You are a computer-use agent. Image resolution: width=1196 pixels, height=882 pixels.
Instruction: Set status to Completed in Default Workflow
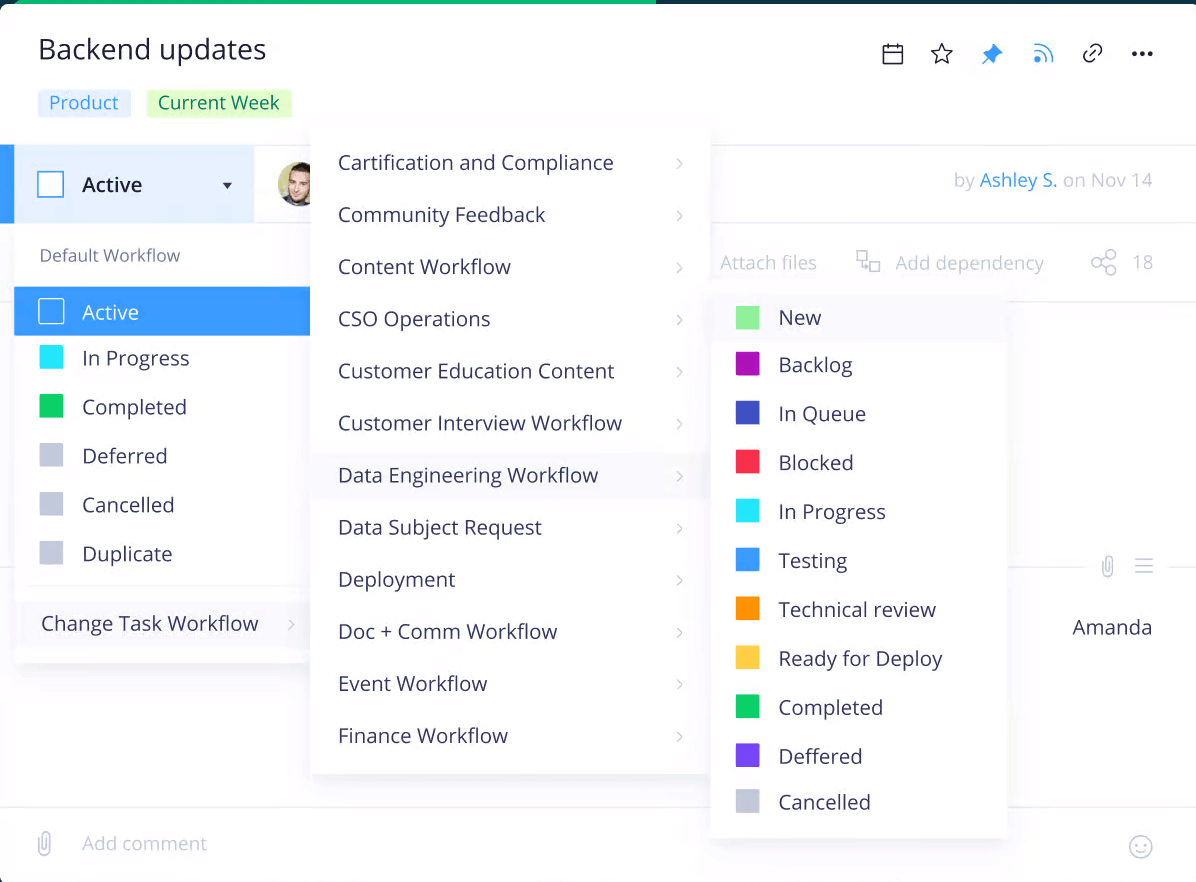tap(162, 407)
